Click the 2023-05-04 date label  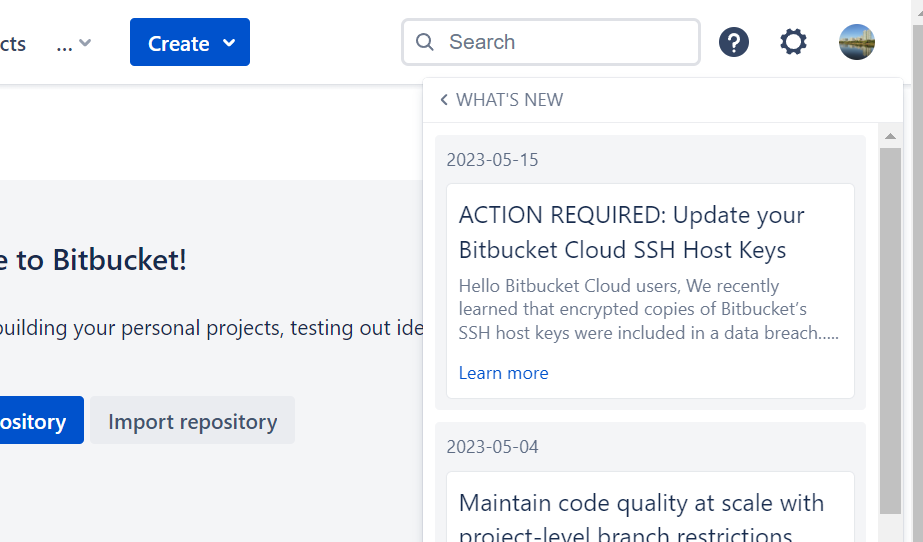[x=492, y=447]
